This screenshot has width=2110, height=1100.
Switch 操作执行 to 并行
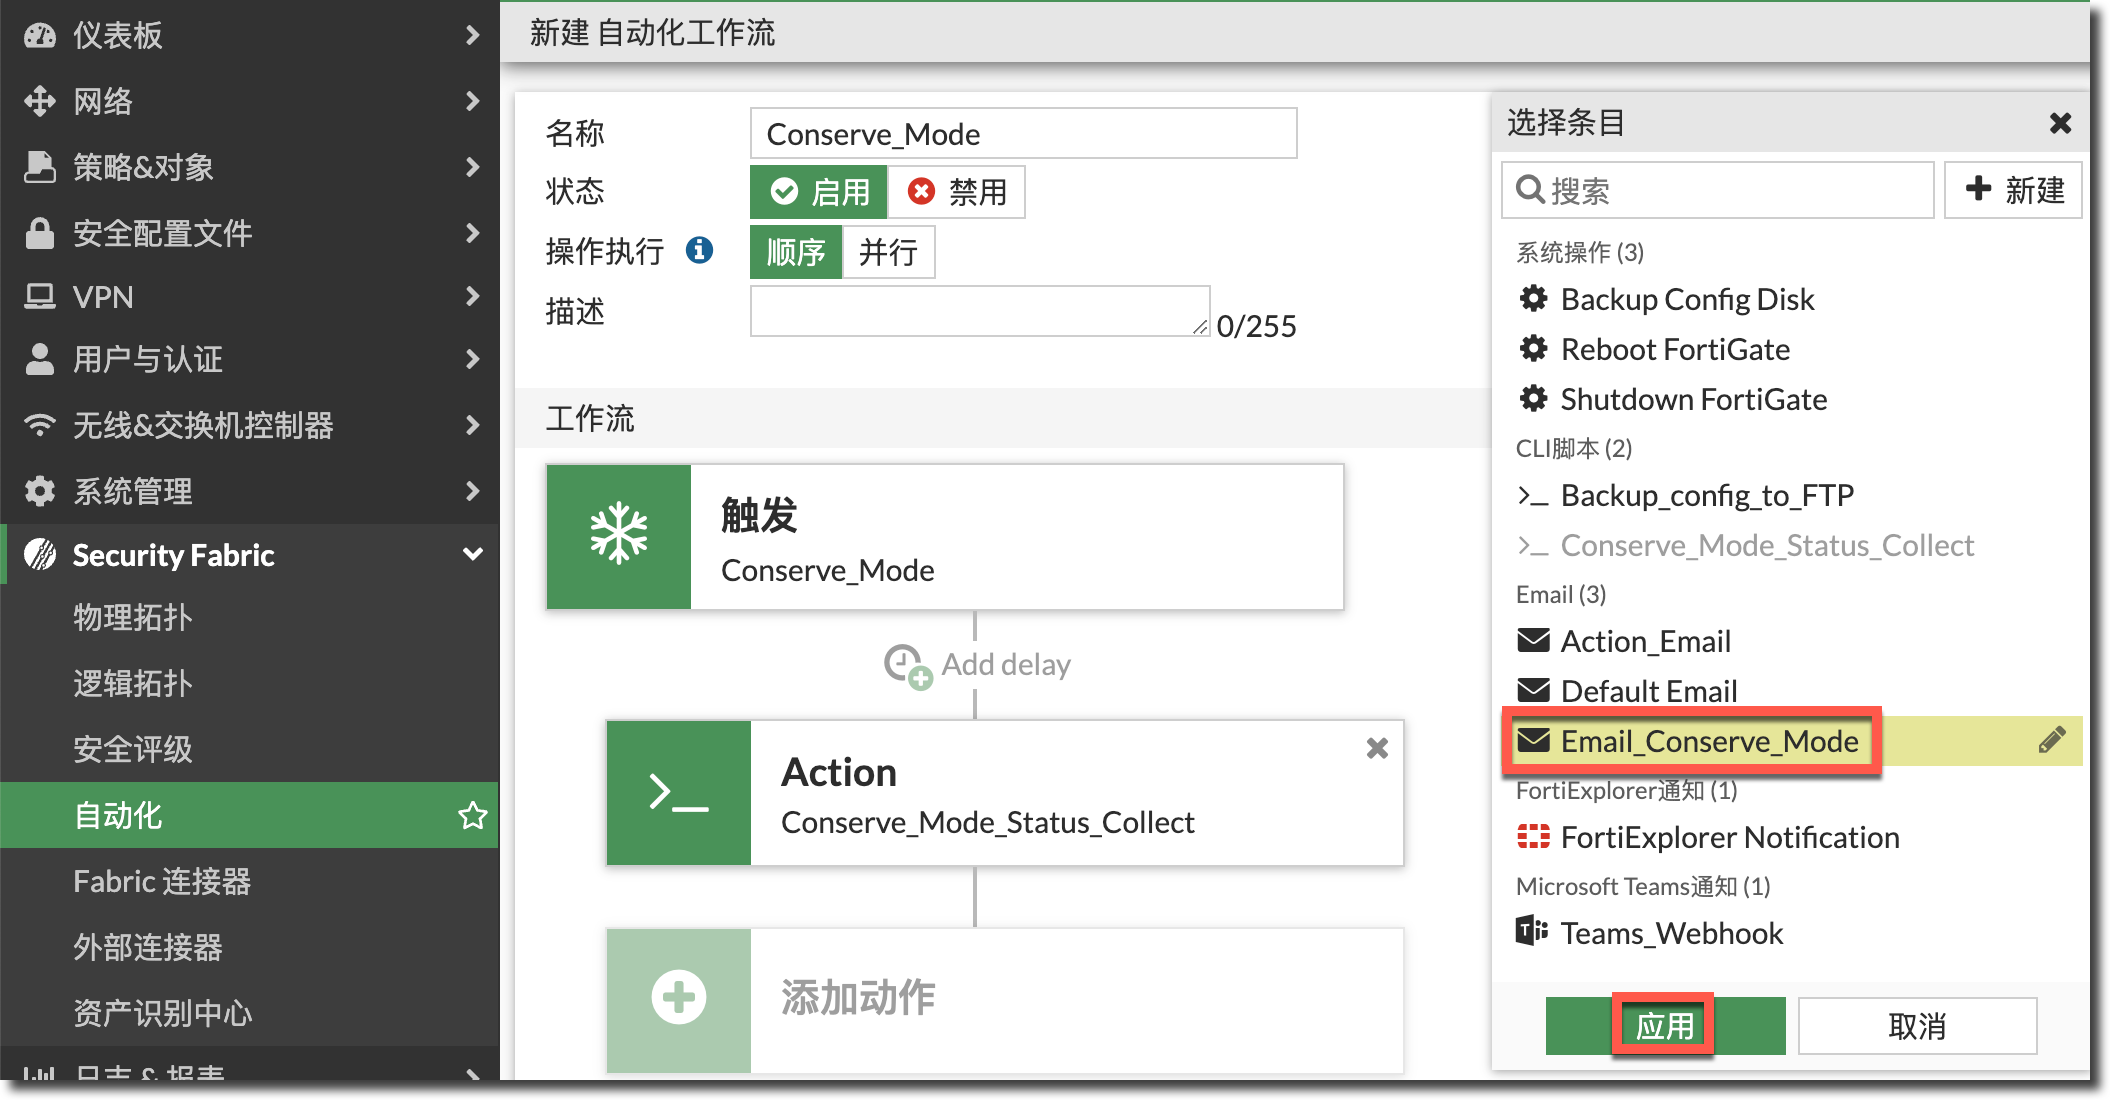coord(888,252)
